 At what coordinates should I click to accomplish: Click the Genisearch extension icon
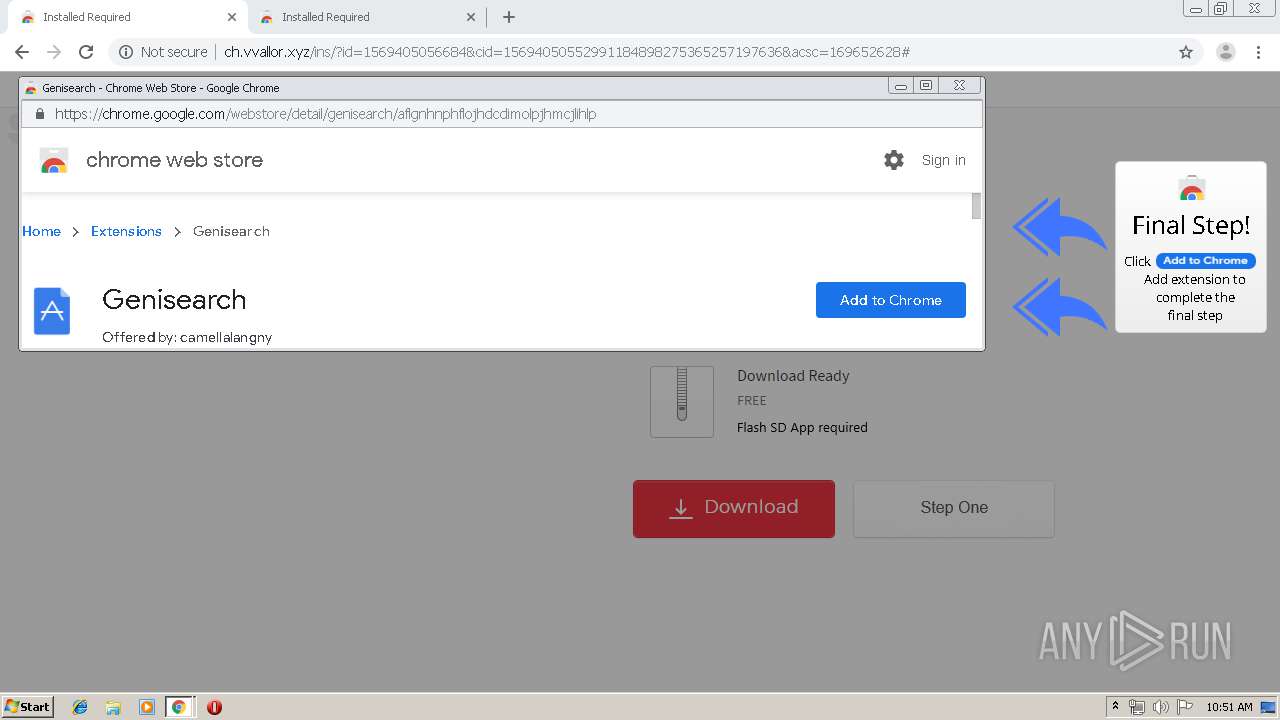[52, 311]
